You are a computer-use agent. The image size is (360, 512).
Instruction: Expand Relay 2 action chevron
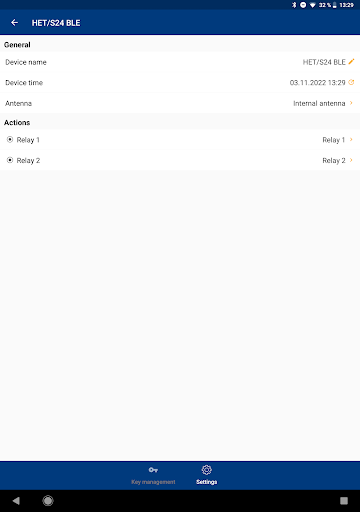[351, 160]
